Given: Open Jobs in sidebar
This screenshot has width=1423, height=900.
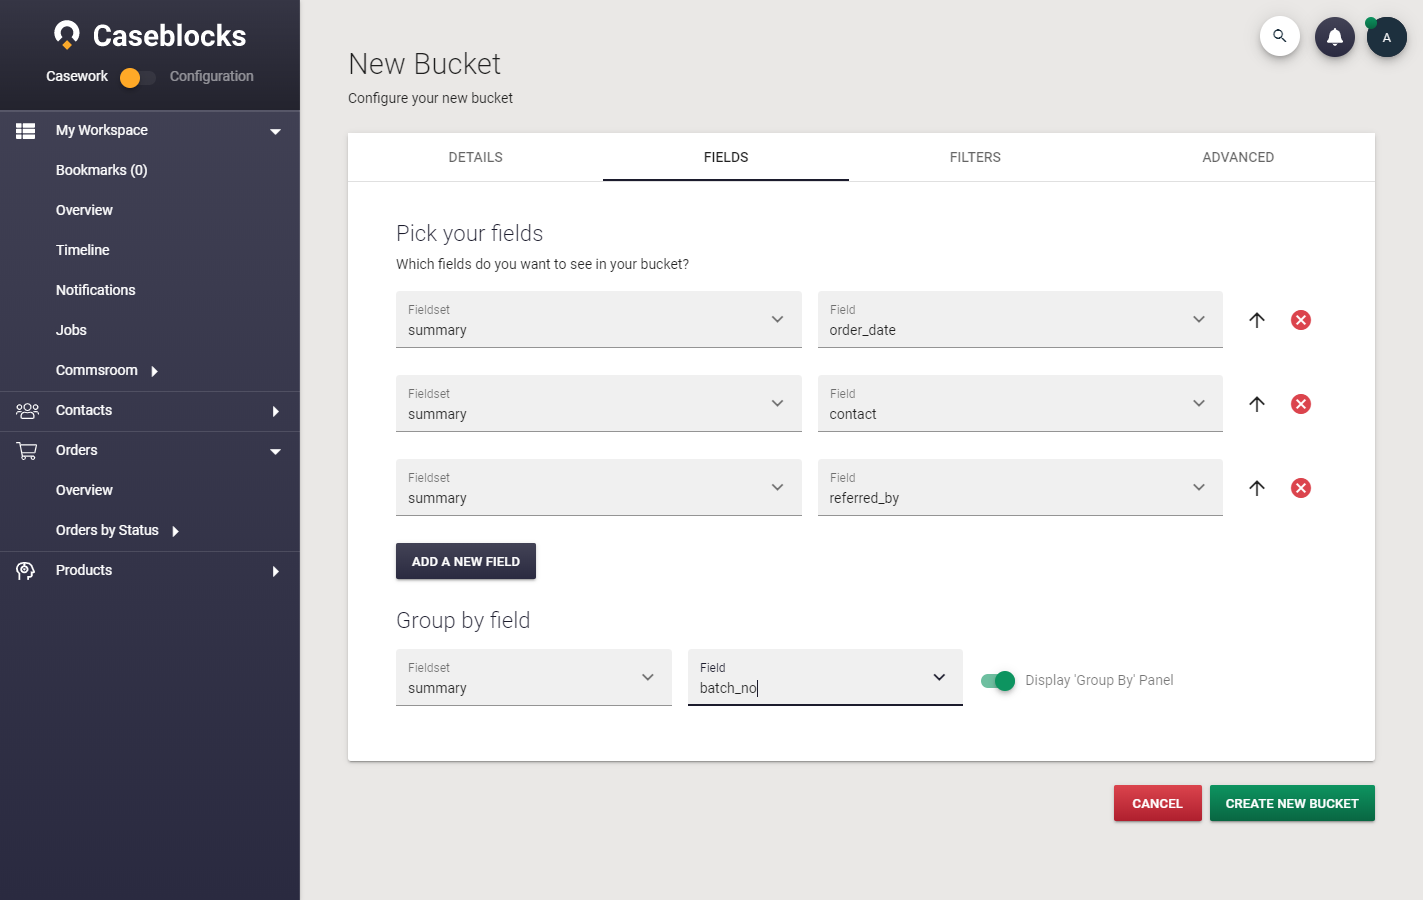Looking at the screenshot, I should pos(71,330).
